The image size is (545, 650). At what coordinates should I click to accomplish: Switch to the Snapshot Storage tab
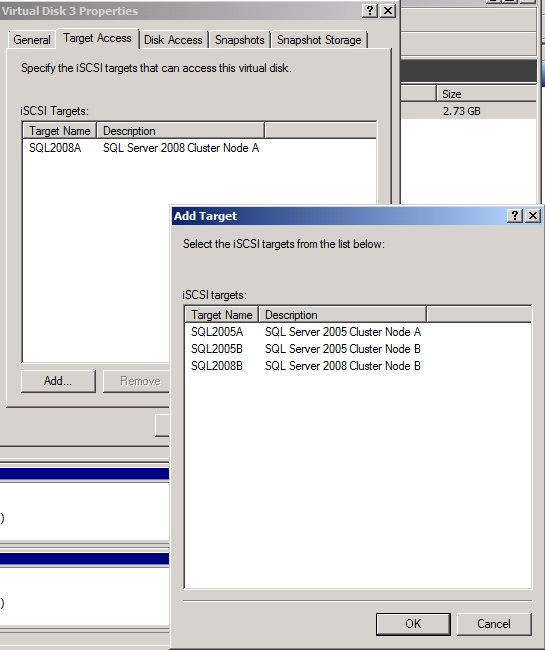click(x=319, y=40)
